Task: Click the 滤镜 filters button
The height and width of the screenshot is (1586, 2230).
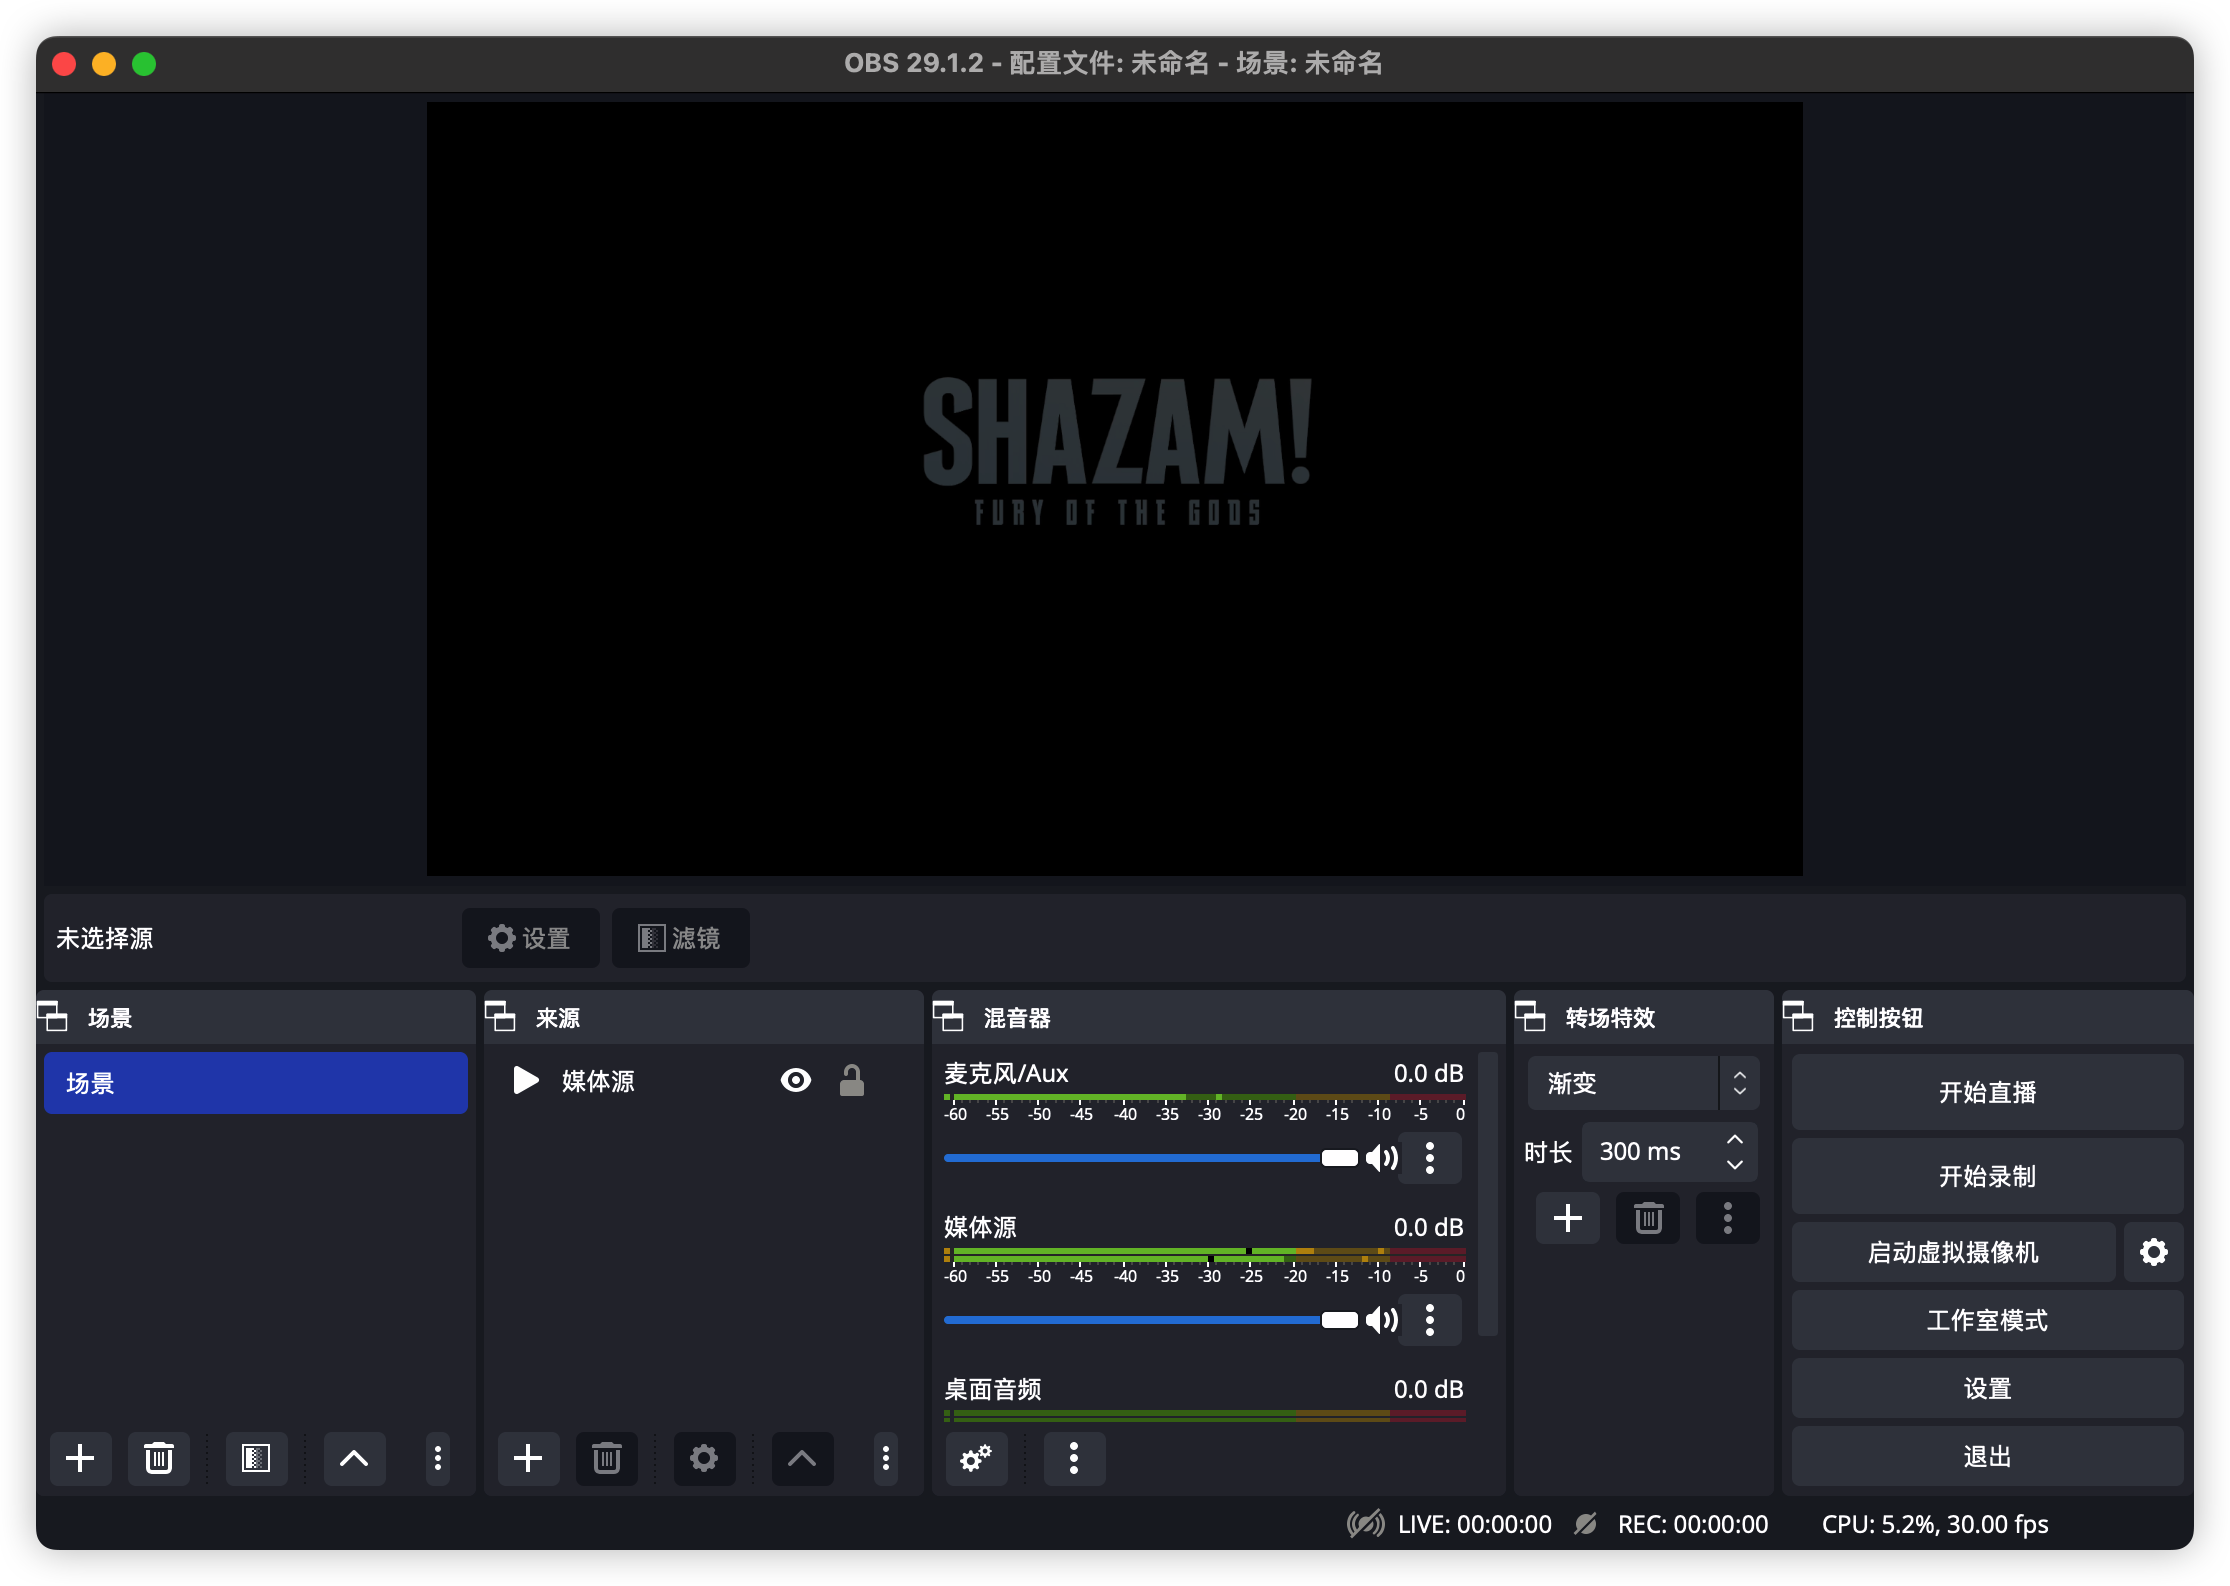Action: pos(680,938)
